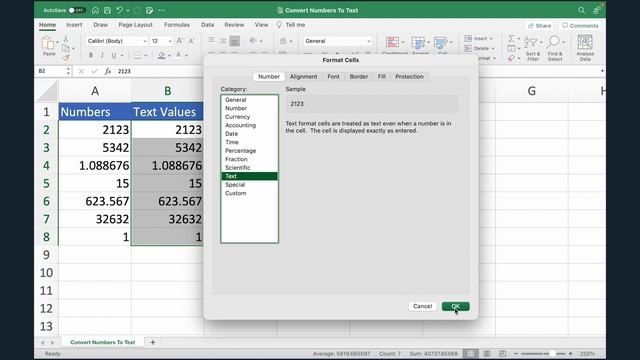The height and width of the screenshot is (360, 640).
Task: Open the View ribbon tab
Action: tap(261, 25)
